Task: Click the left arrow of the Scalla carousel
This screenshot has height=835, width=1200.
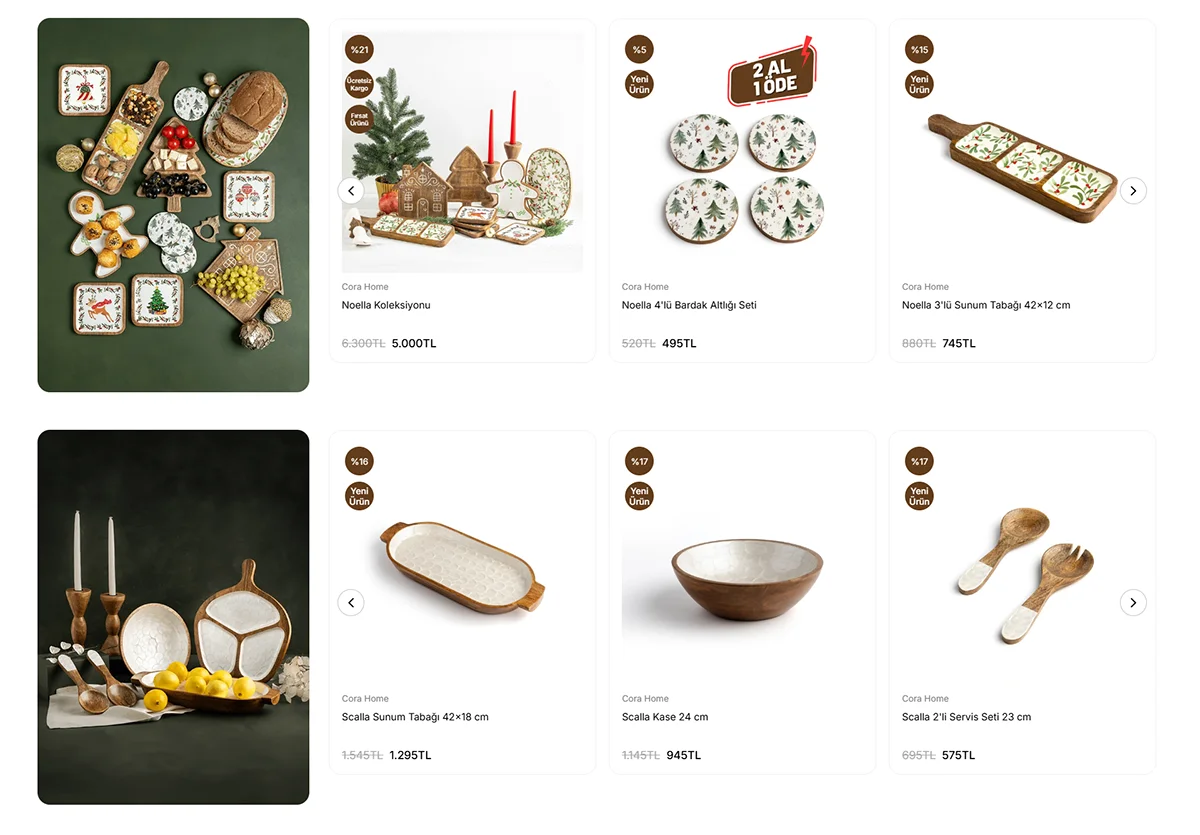Action: pos(350,602)
